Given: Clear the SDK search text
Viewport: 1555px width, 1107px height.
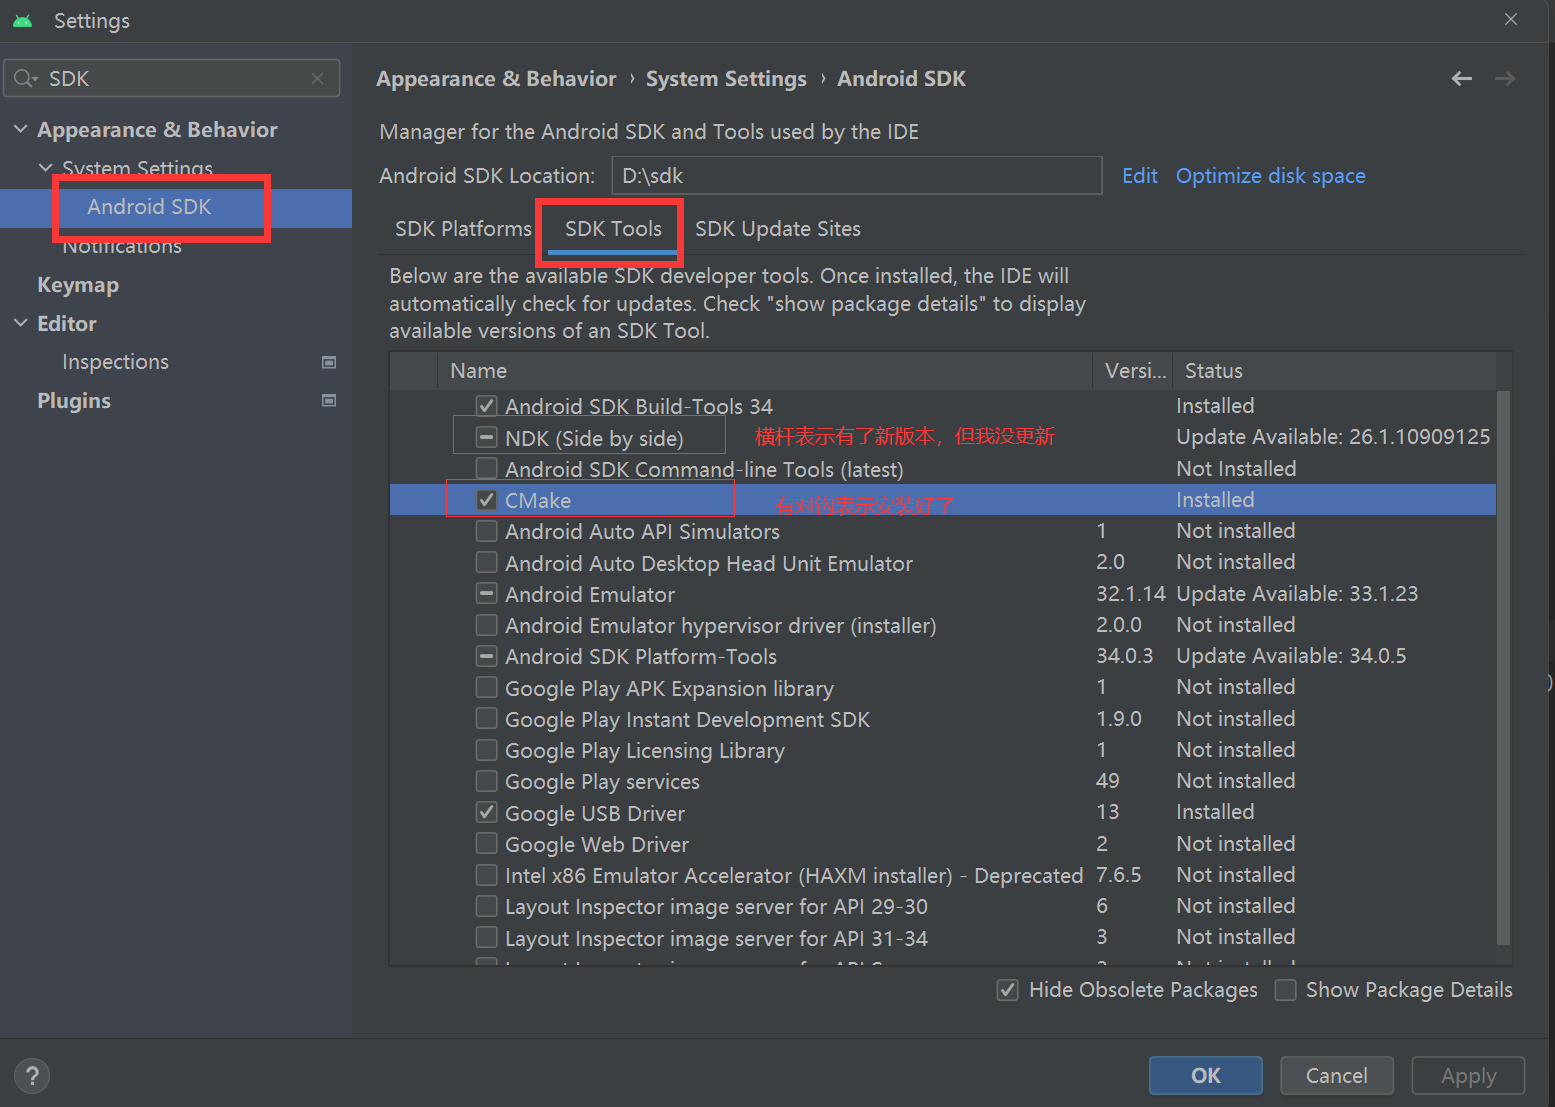Looking at the screenshot, I should 317,78.
